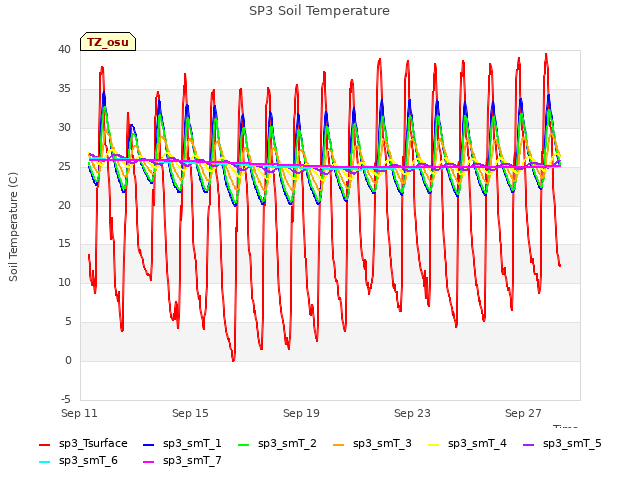The image size is (640, 480).
Task: Click the Sep 11 x-axis tick label
Action: [80, 413]
